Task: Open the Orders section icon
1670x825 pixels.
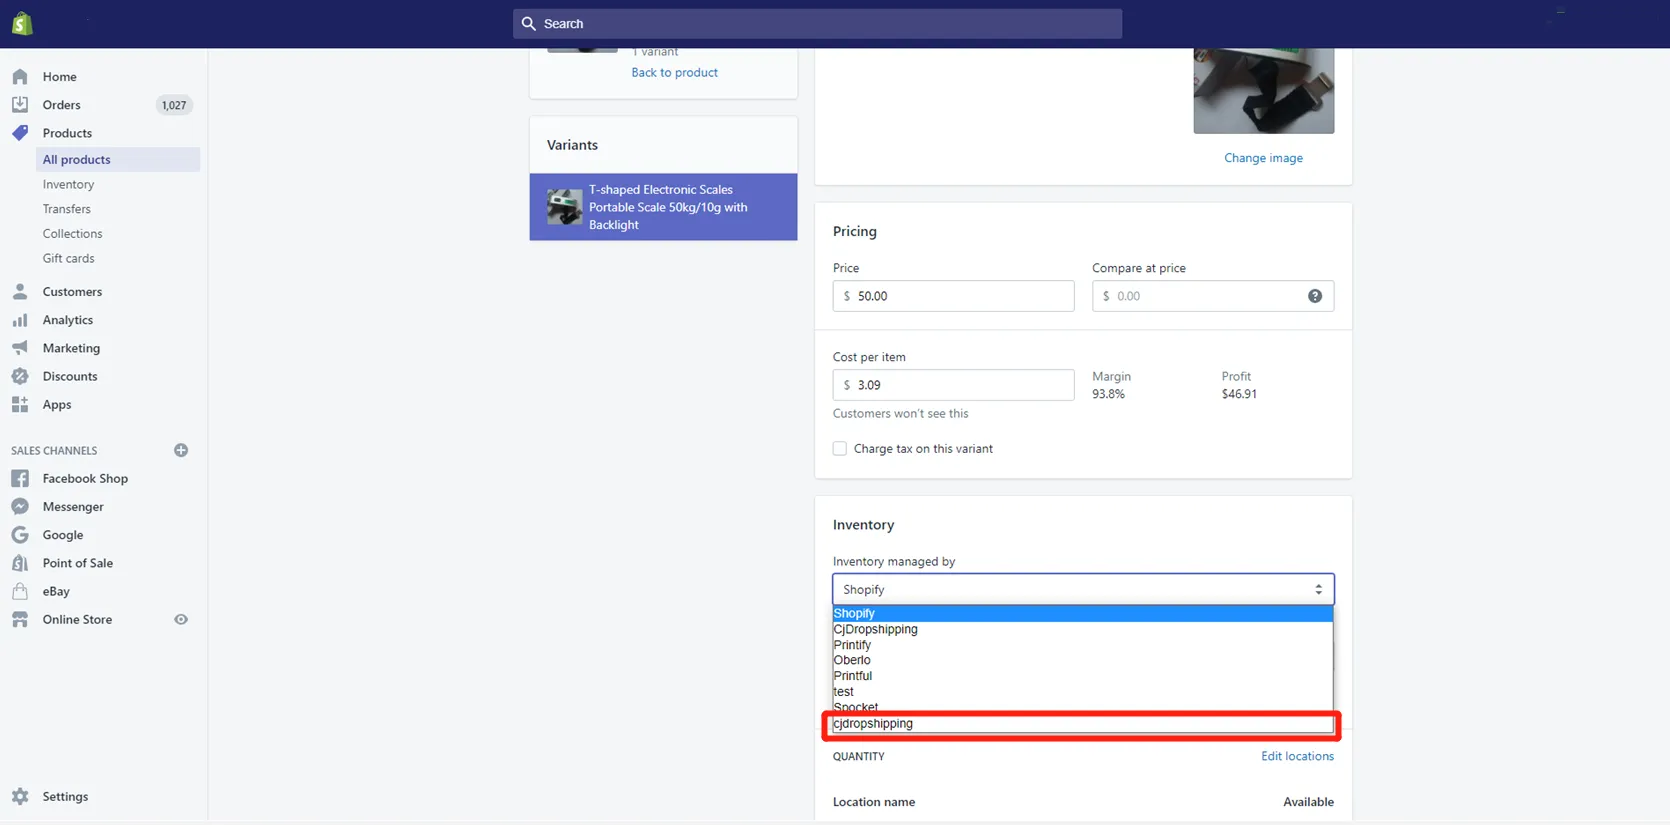Action: coord(20,105)
